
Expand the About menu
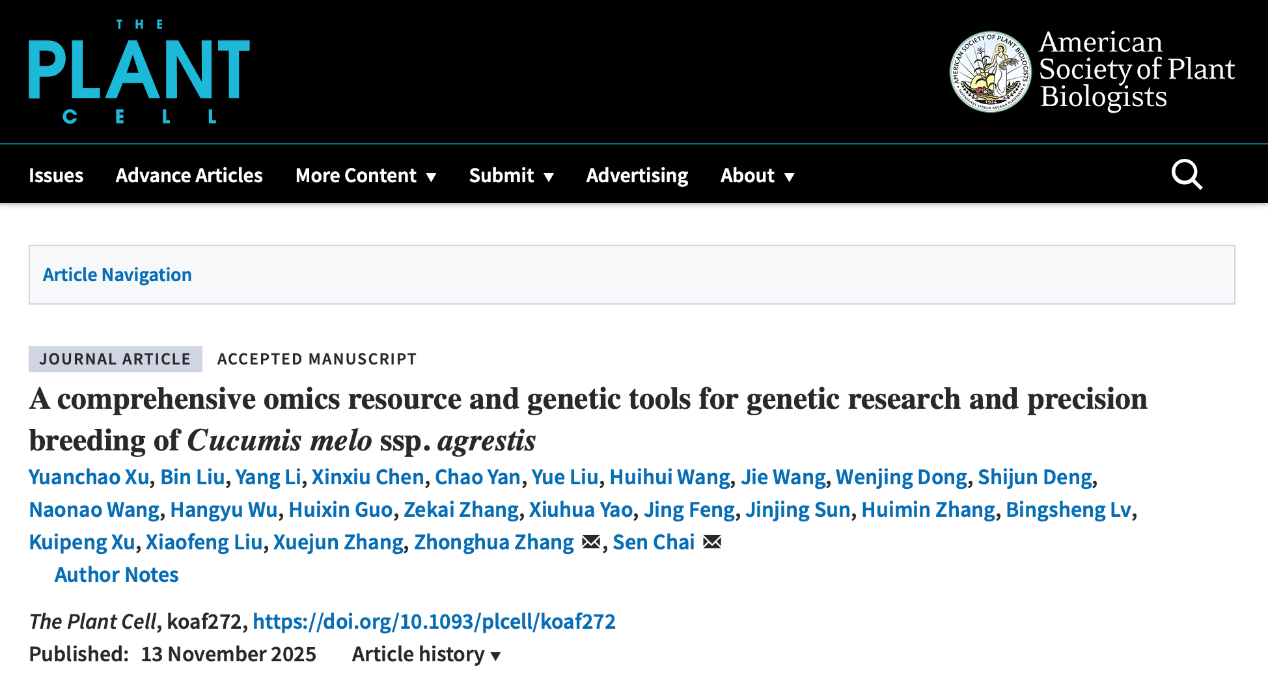tap(757, 175)
